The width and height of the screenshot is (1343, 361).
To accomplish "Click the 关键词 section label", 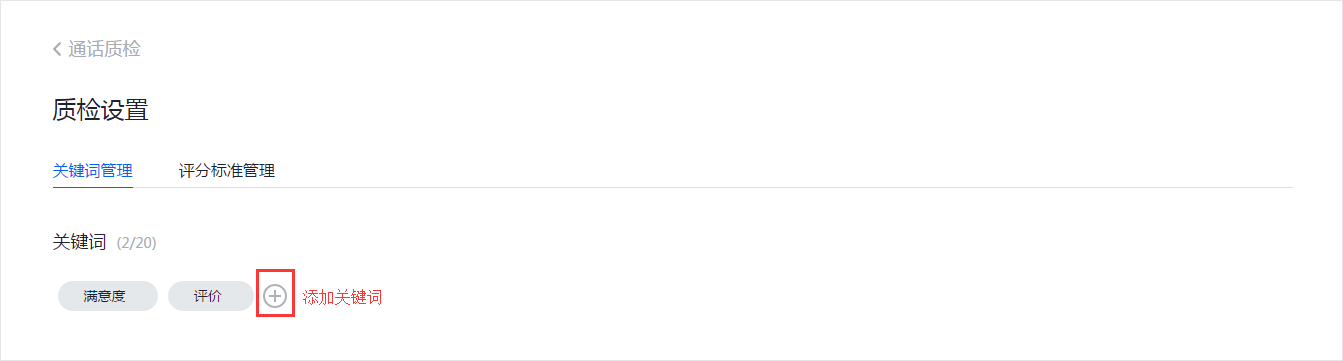I will 79,242.
